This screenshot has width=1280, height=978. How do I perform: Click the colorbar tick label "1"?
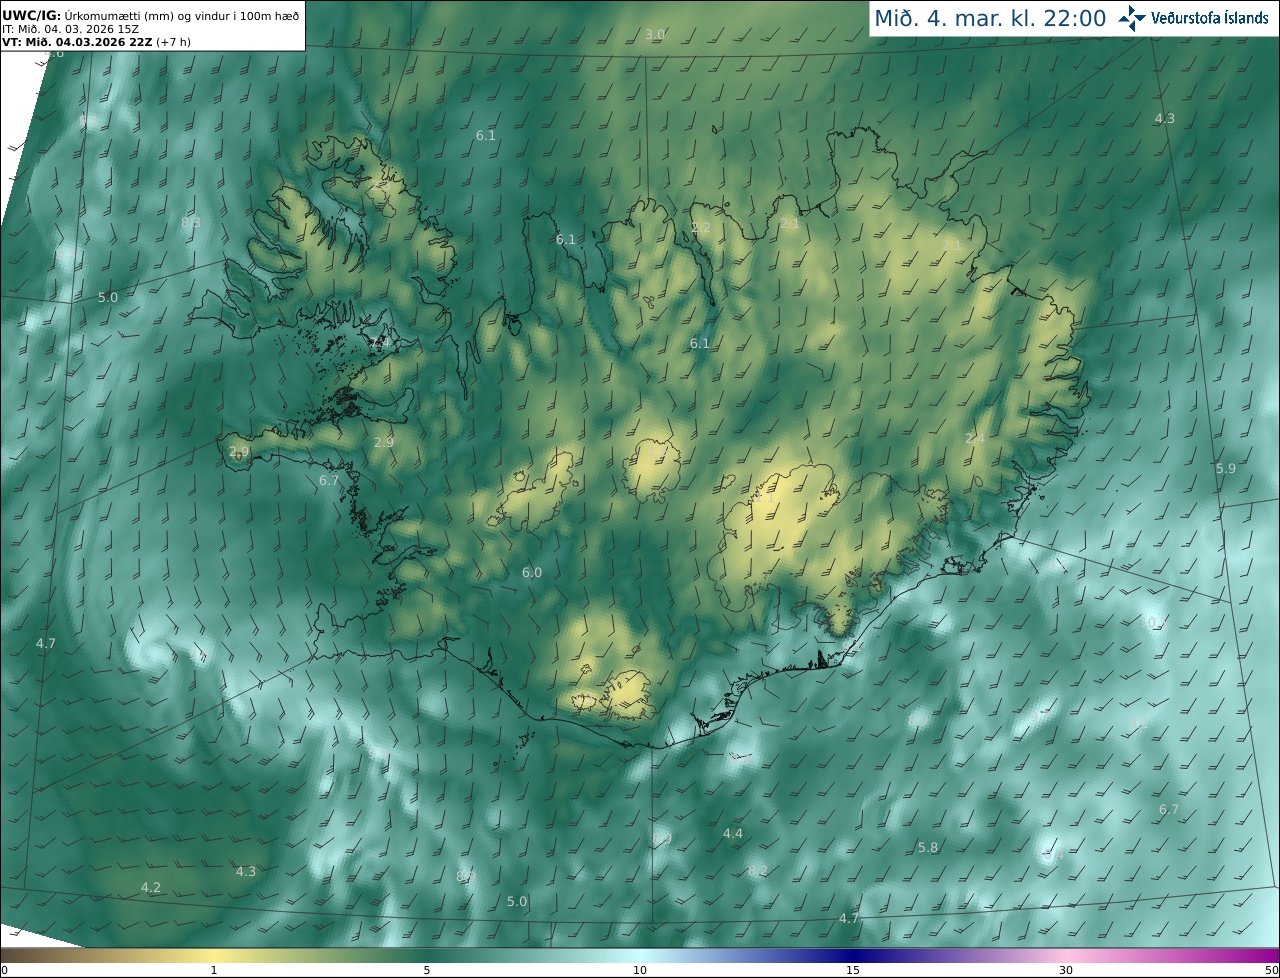[x=214, y=970]
